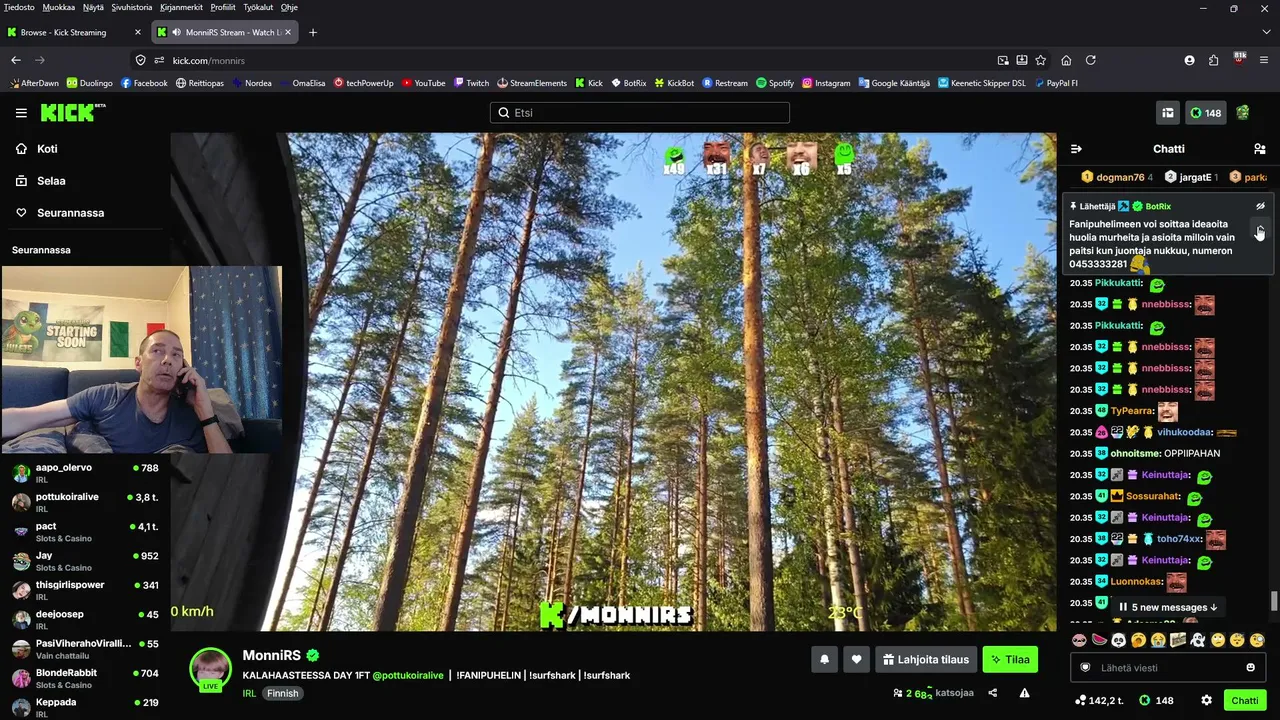1280x720 pixels.
Task: Share the stream via the share icon
Action: click(993, 693)
